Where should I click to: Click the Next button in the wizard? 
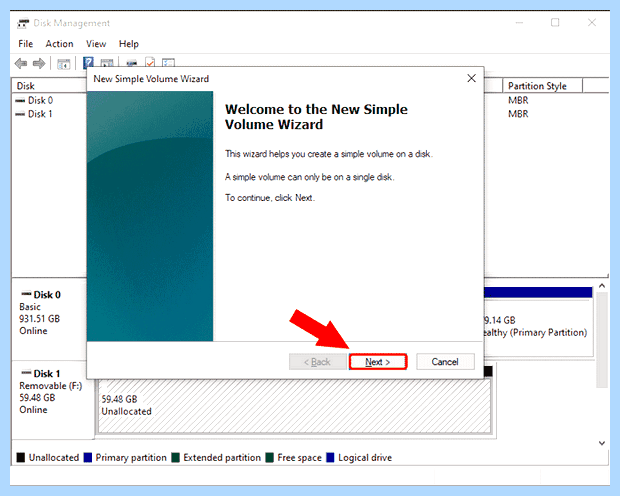tap(378, 362)
